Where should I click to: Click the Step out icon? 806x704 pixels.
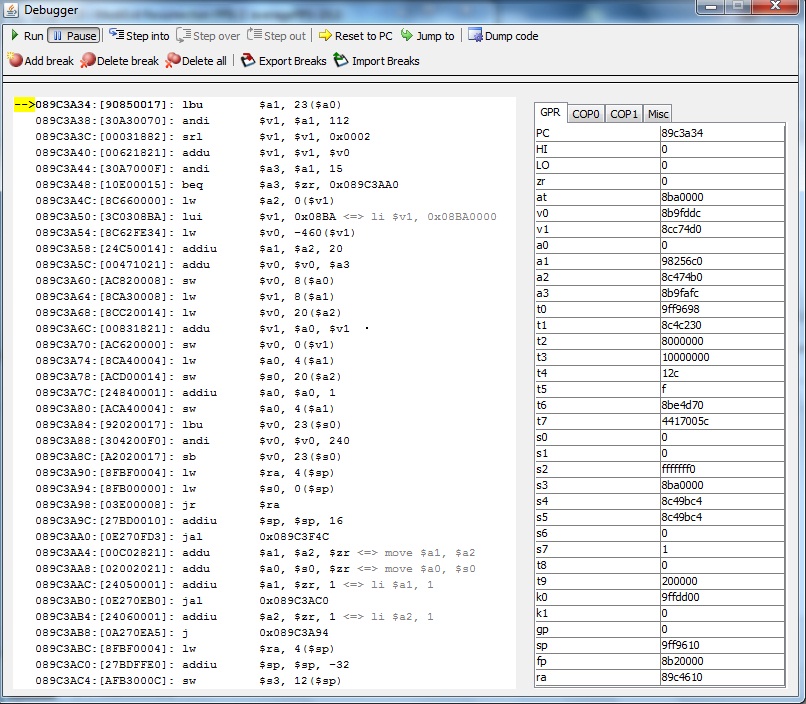254,36
